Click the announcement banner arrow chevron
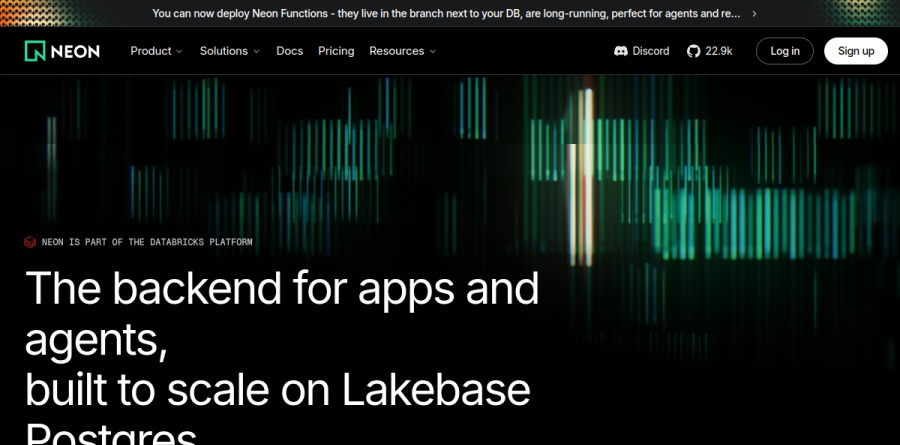This screenshot has height=445, width=900. (x=754, y=13)
